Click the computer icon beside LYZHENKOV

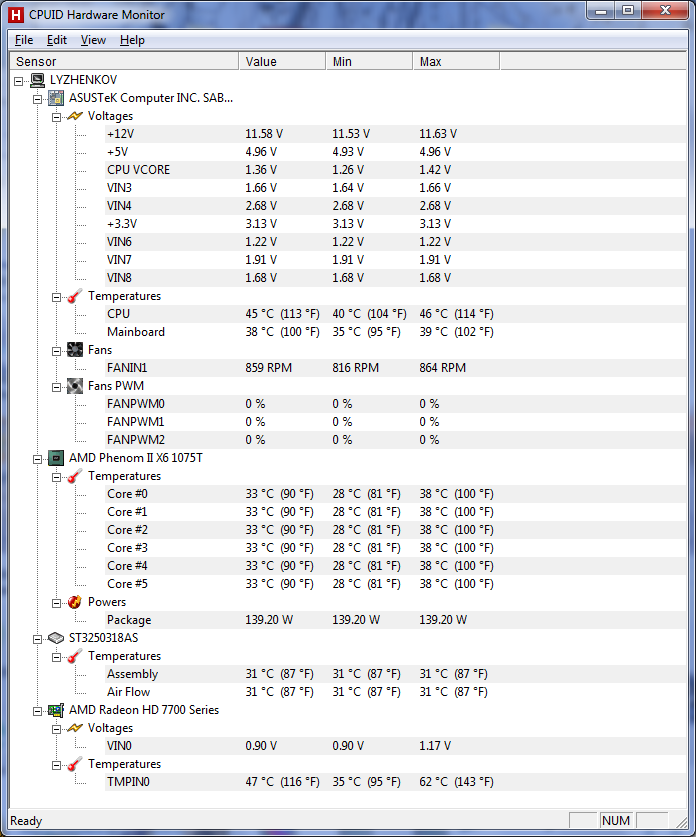(x=37, y=80)
